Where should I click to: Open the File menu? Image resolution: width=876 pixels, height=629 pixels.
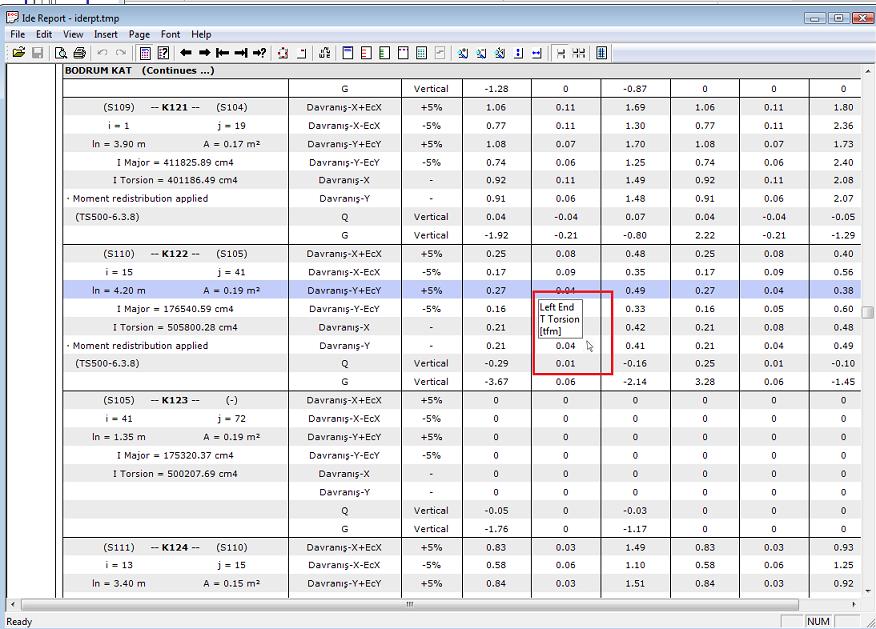tap(17, 34)
